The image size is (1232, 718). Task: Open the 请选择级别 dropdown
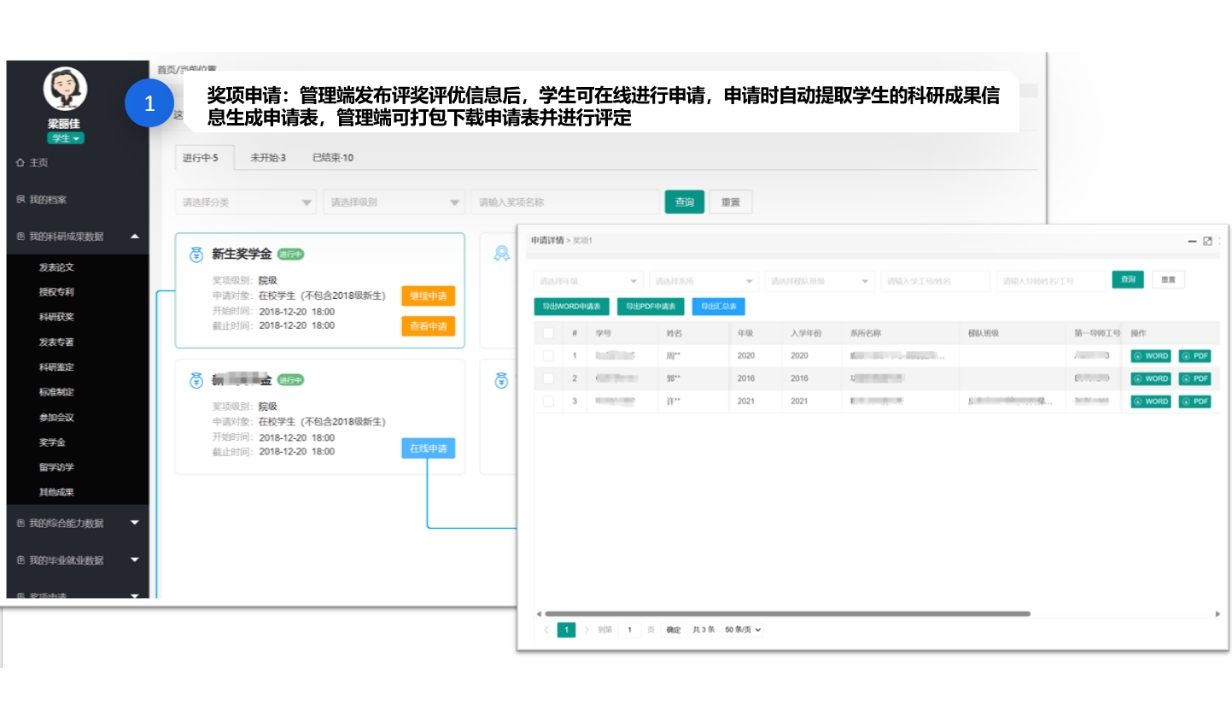(394, 202)
